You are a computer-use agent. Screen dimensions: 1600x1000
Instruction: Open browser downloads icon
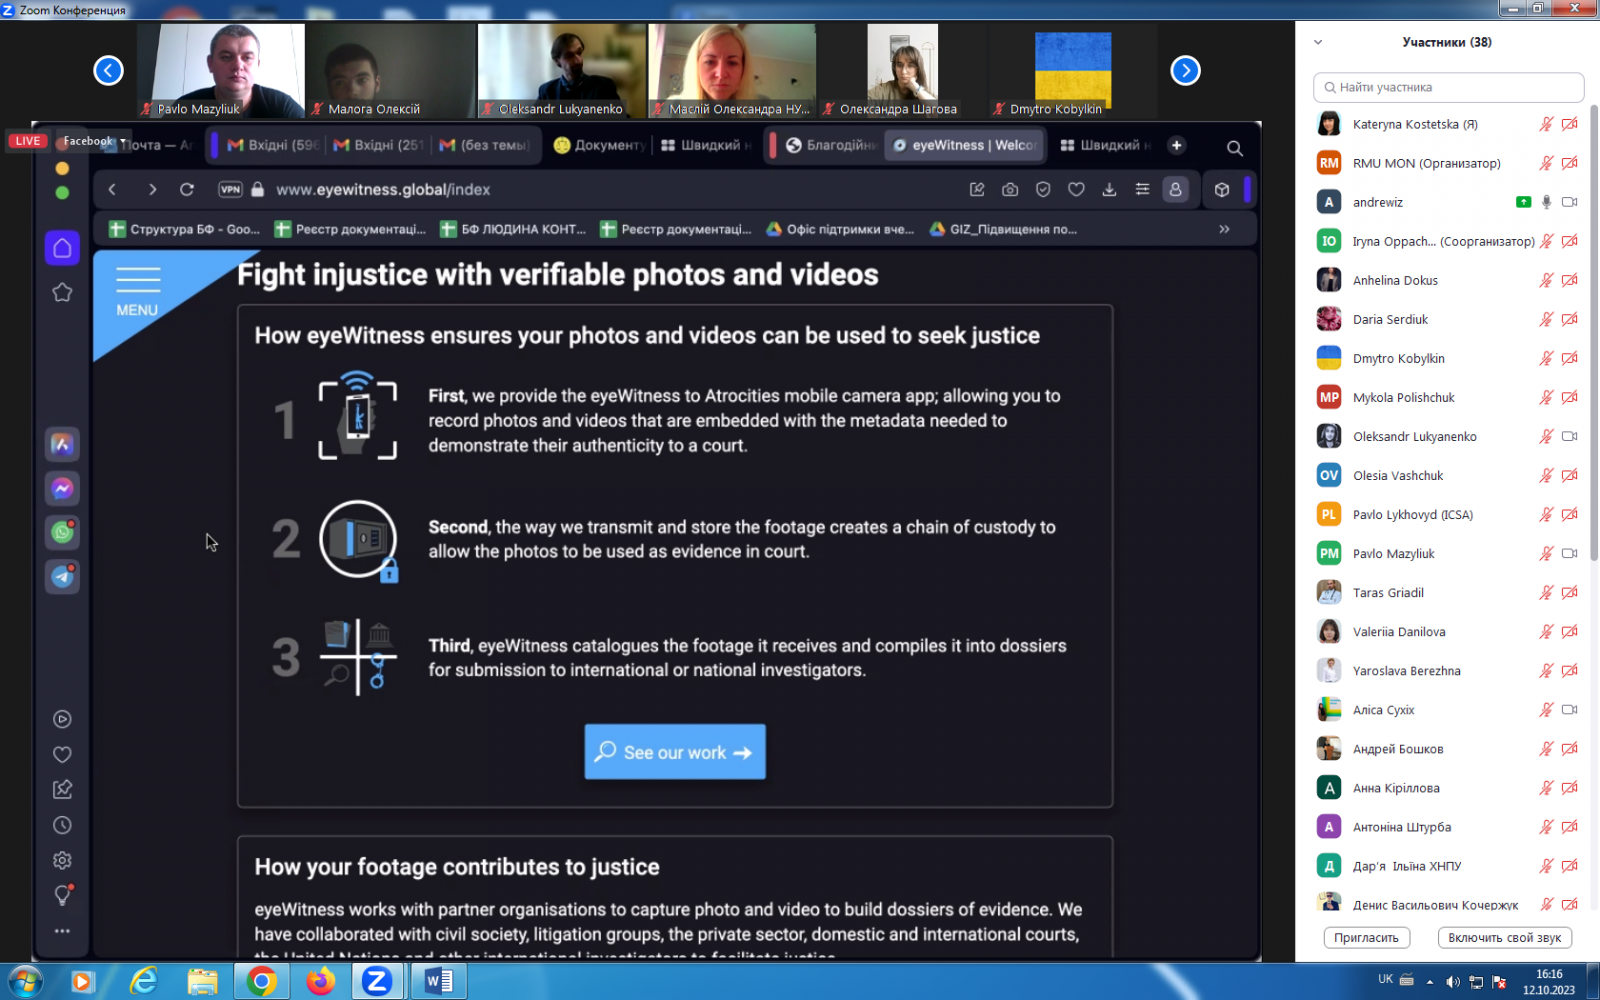(1109, 190)
